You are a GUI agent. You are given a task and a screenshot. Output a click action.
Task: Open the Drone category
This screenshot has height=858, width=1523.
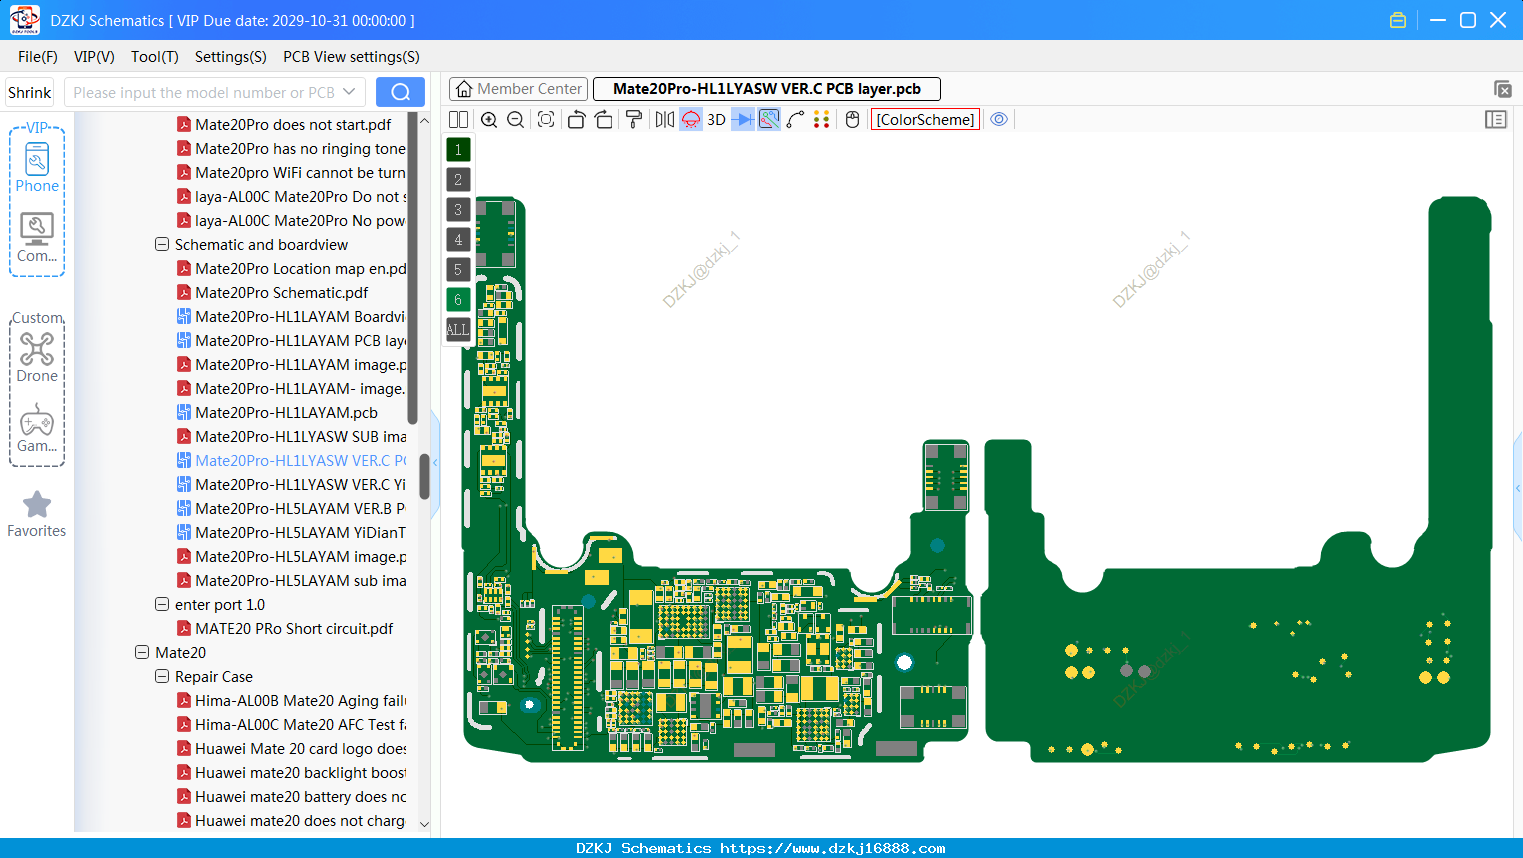37,357
